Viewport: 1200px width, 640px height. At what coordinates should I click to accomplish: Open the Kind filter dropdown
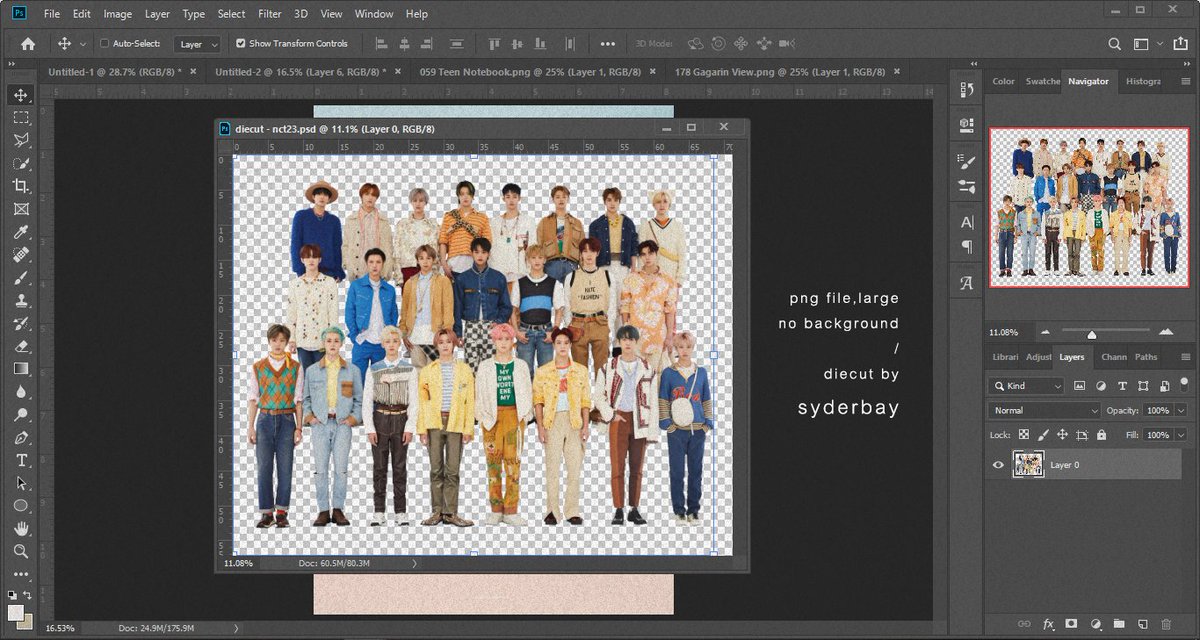tap(1027, 386)
